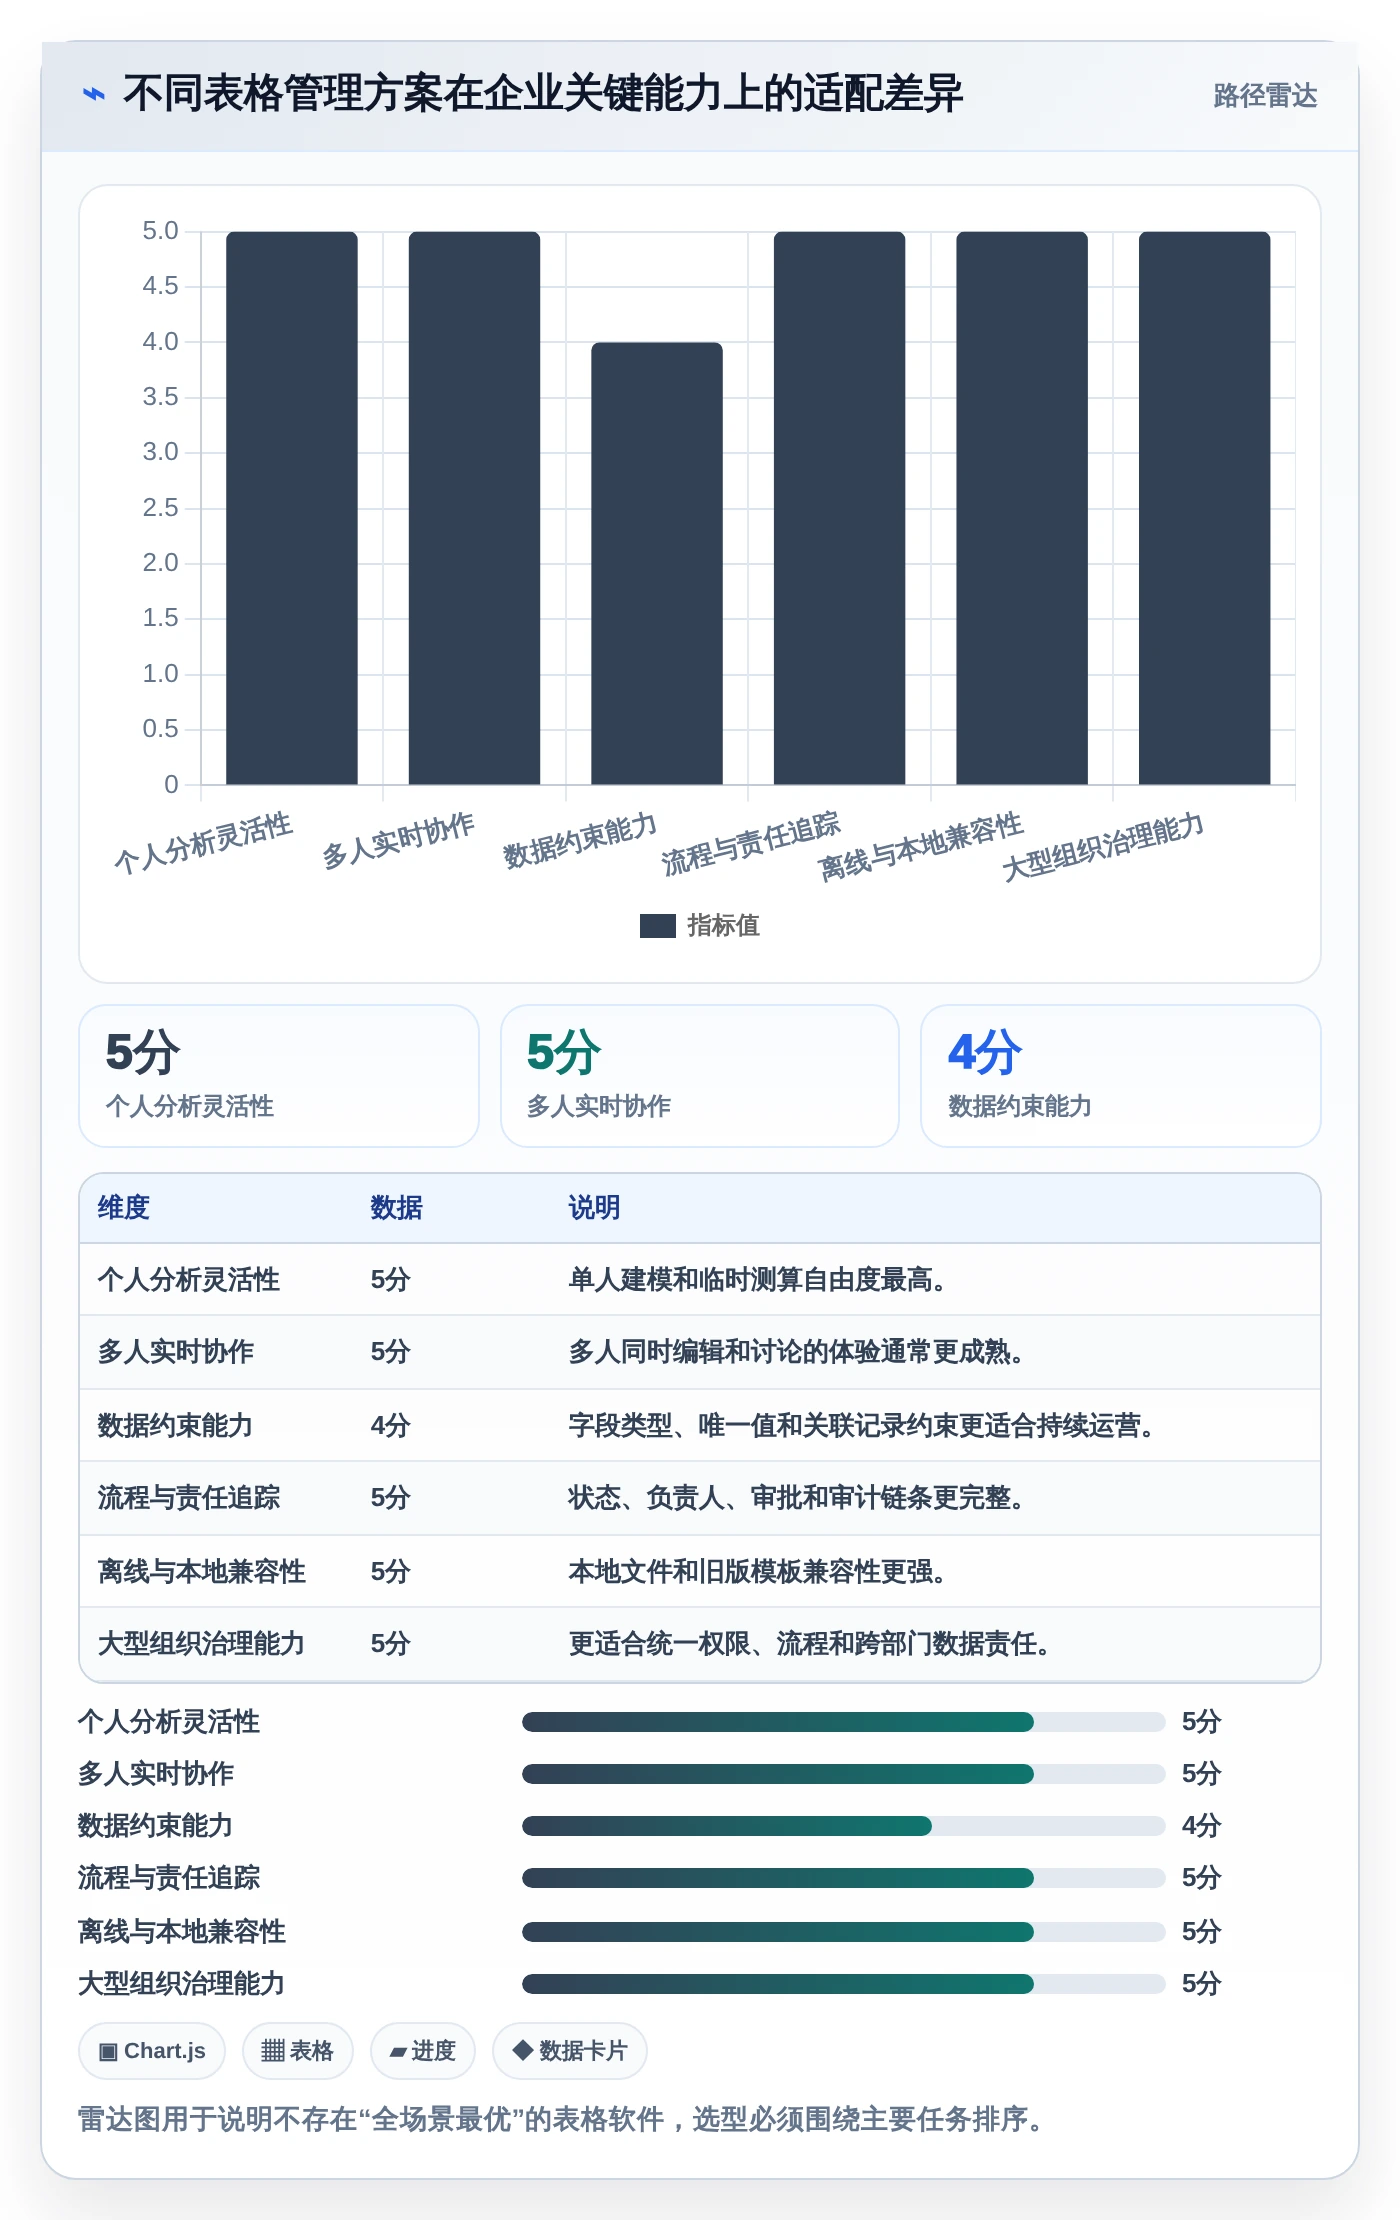Click the 多人实时协作 chart bar
Viewport: 1400px width, 2220px height.
point(474,508)
